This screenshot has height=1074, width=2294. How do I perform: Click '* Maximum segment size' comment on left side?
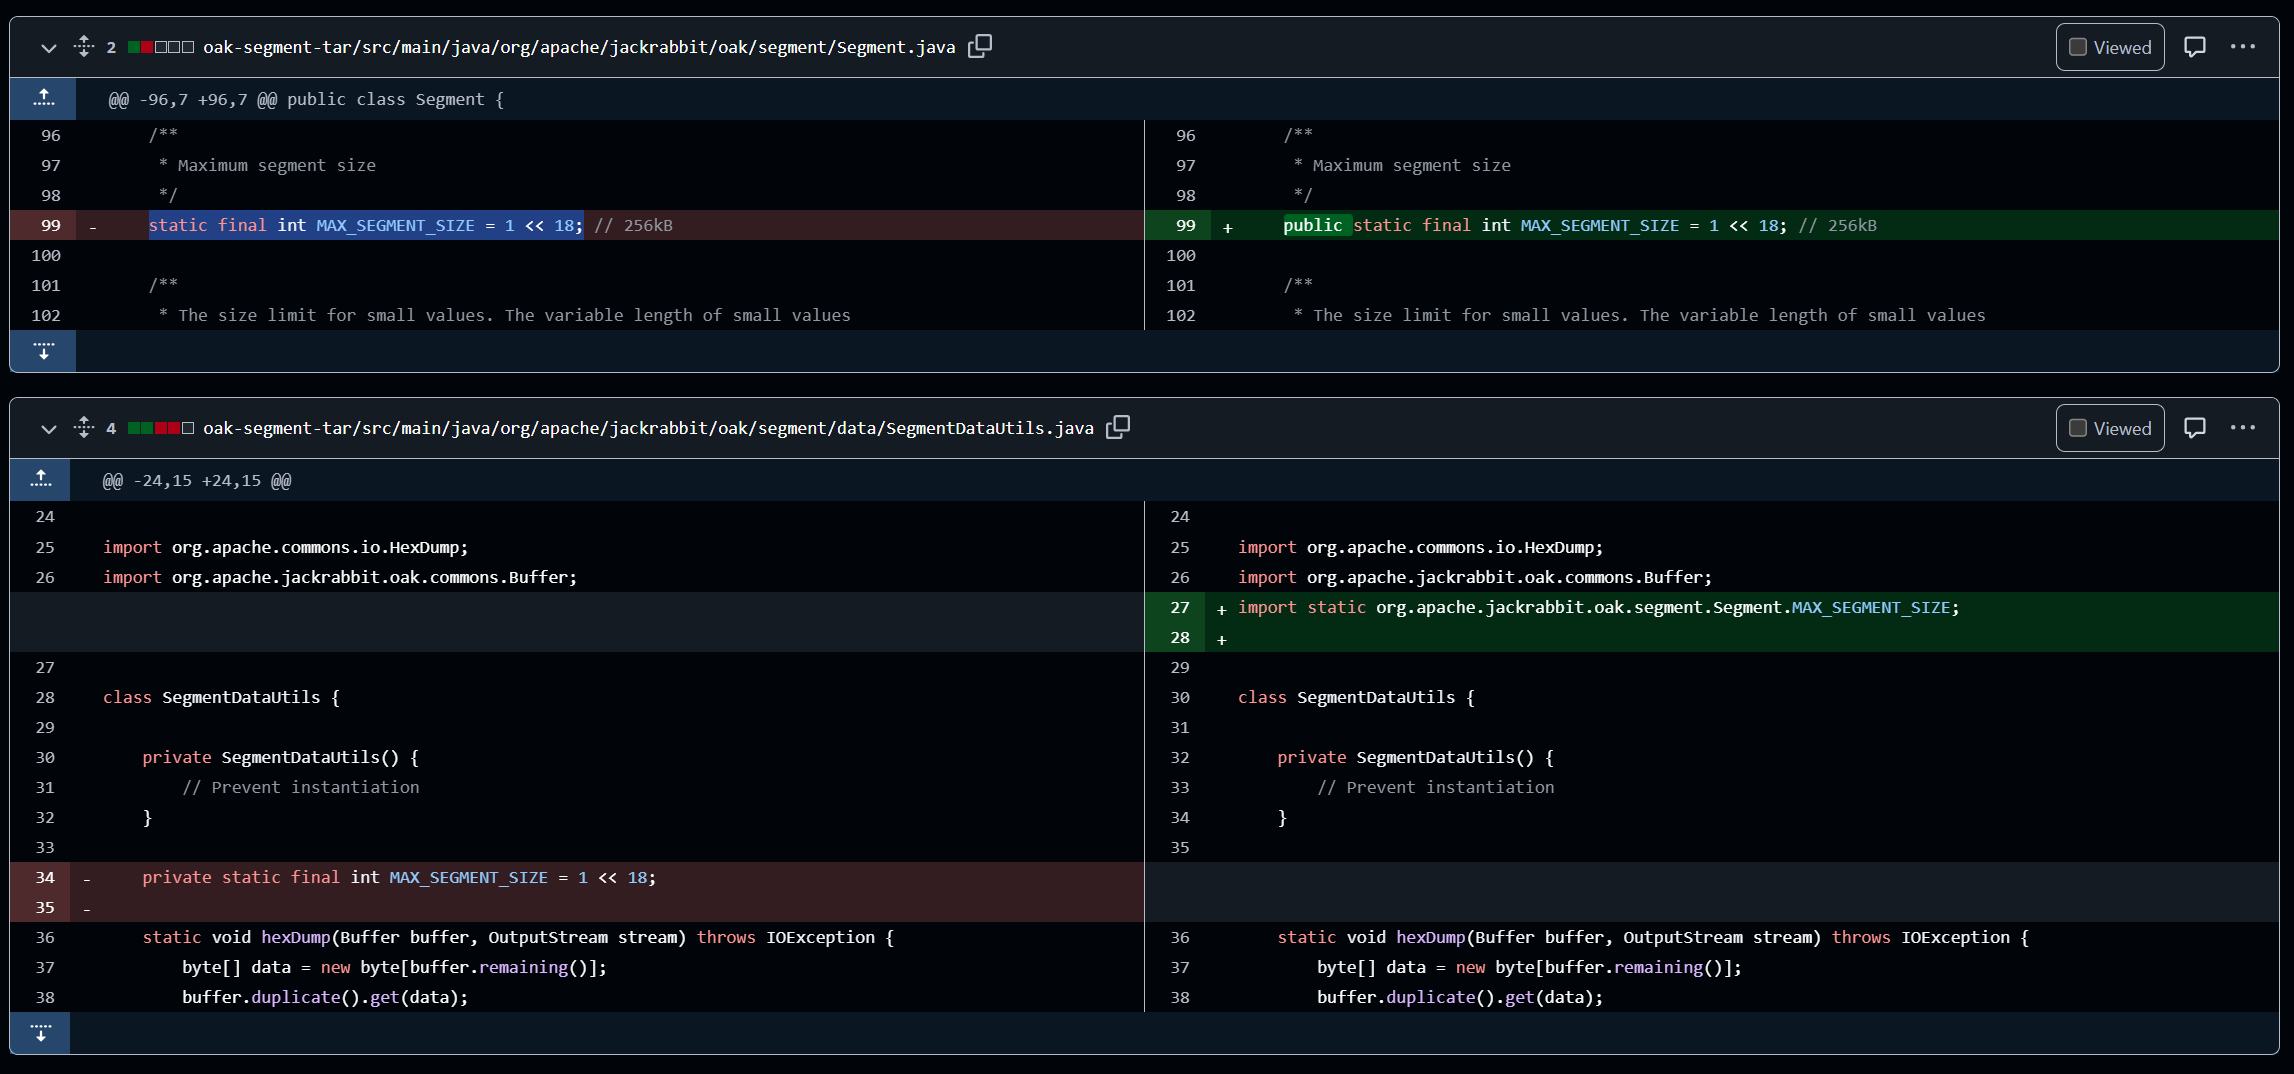pyautogui.click(x=267, y=165)
